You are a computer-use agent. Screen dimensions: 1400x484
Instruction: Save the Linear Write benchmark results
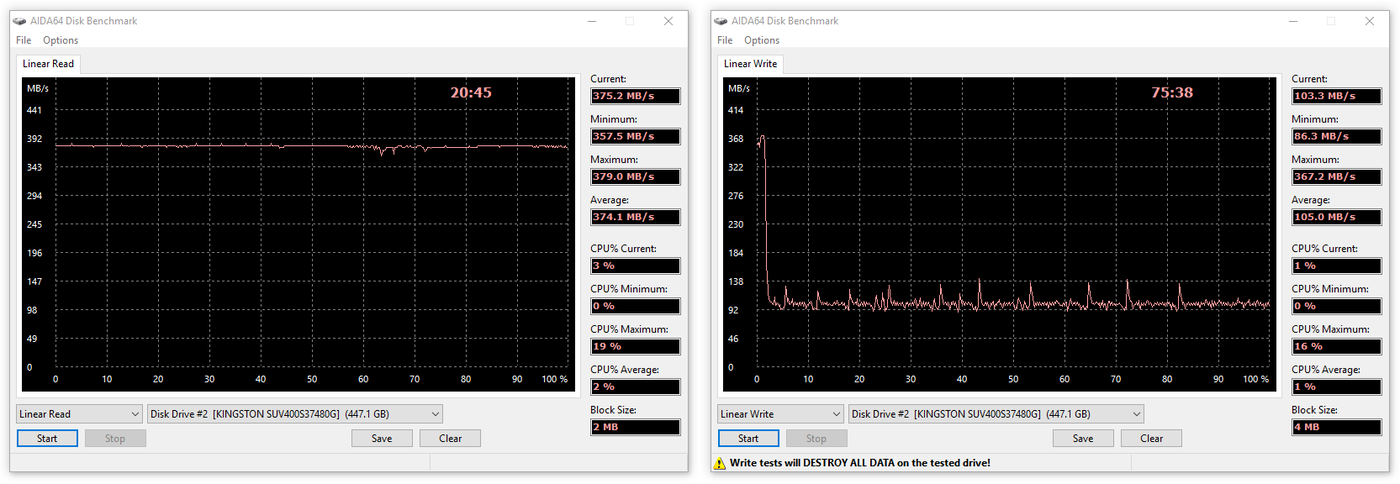1083,438
